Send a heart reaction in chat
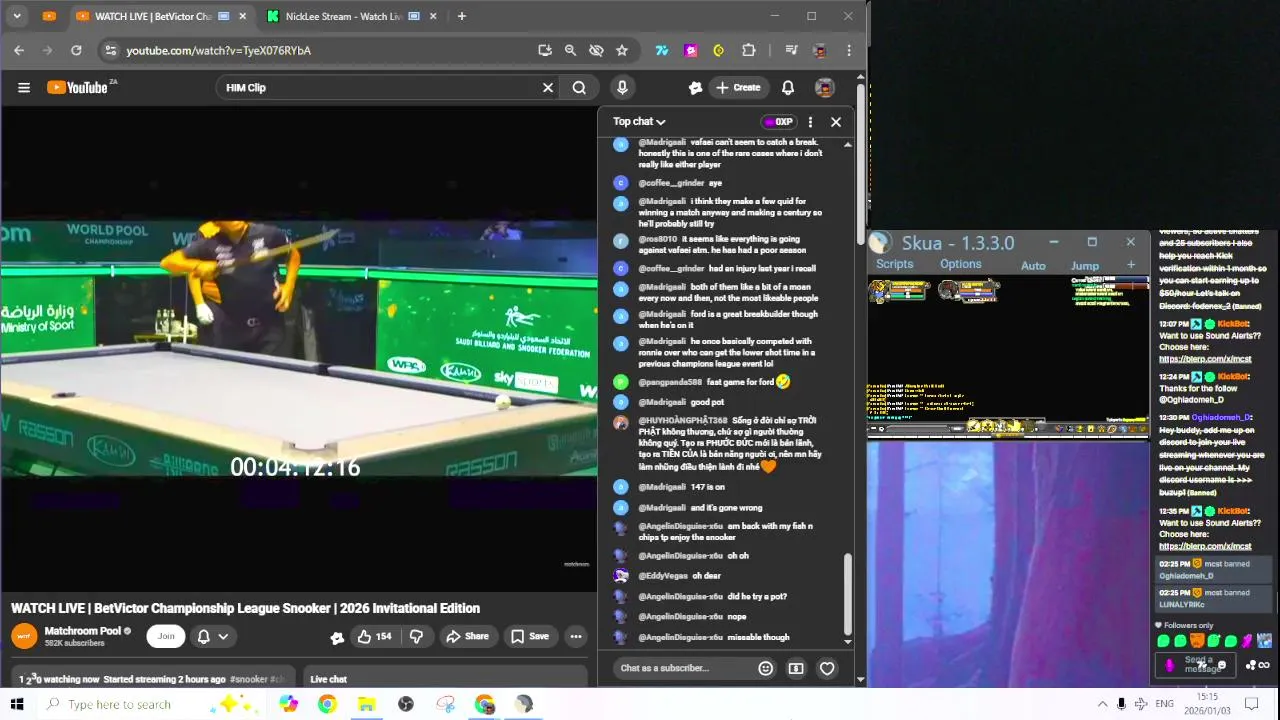The height and width of the screenshot is (720, 1280). pyautogui.click(x=827, y=668)
